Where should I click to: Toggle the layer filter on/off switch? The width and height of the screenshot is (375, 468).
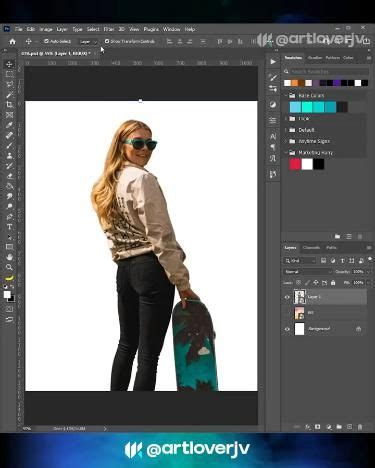click(370, 259)
